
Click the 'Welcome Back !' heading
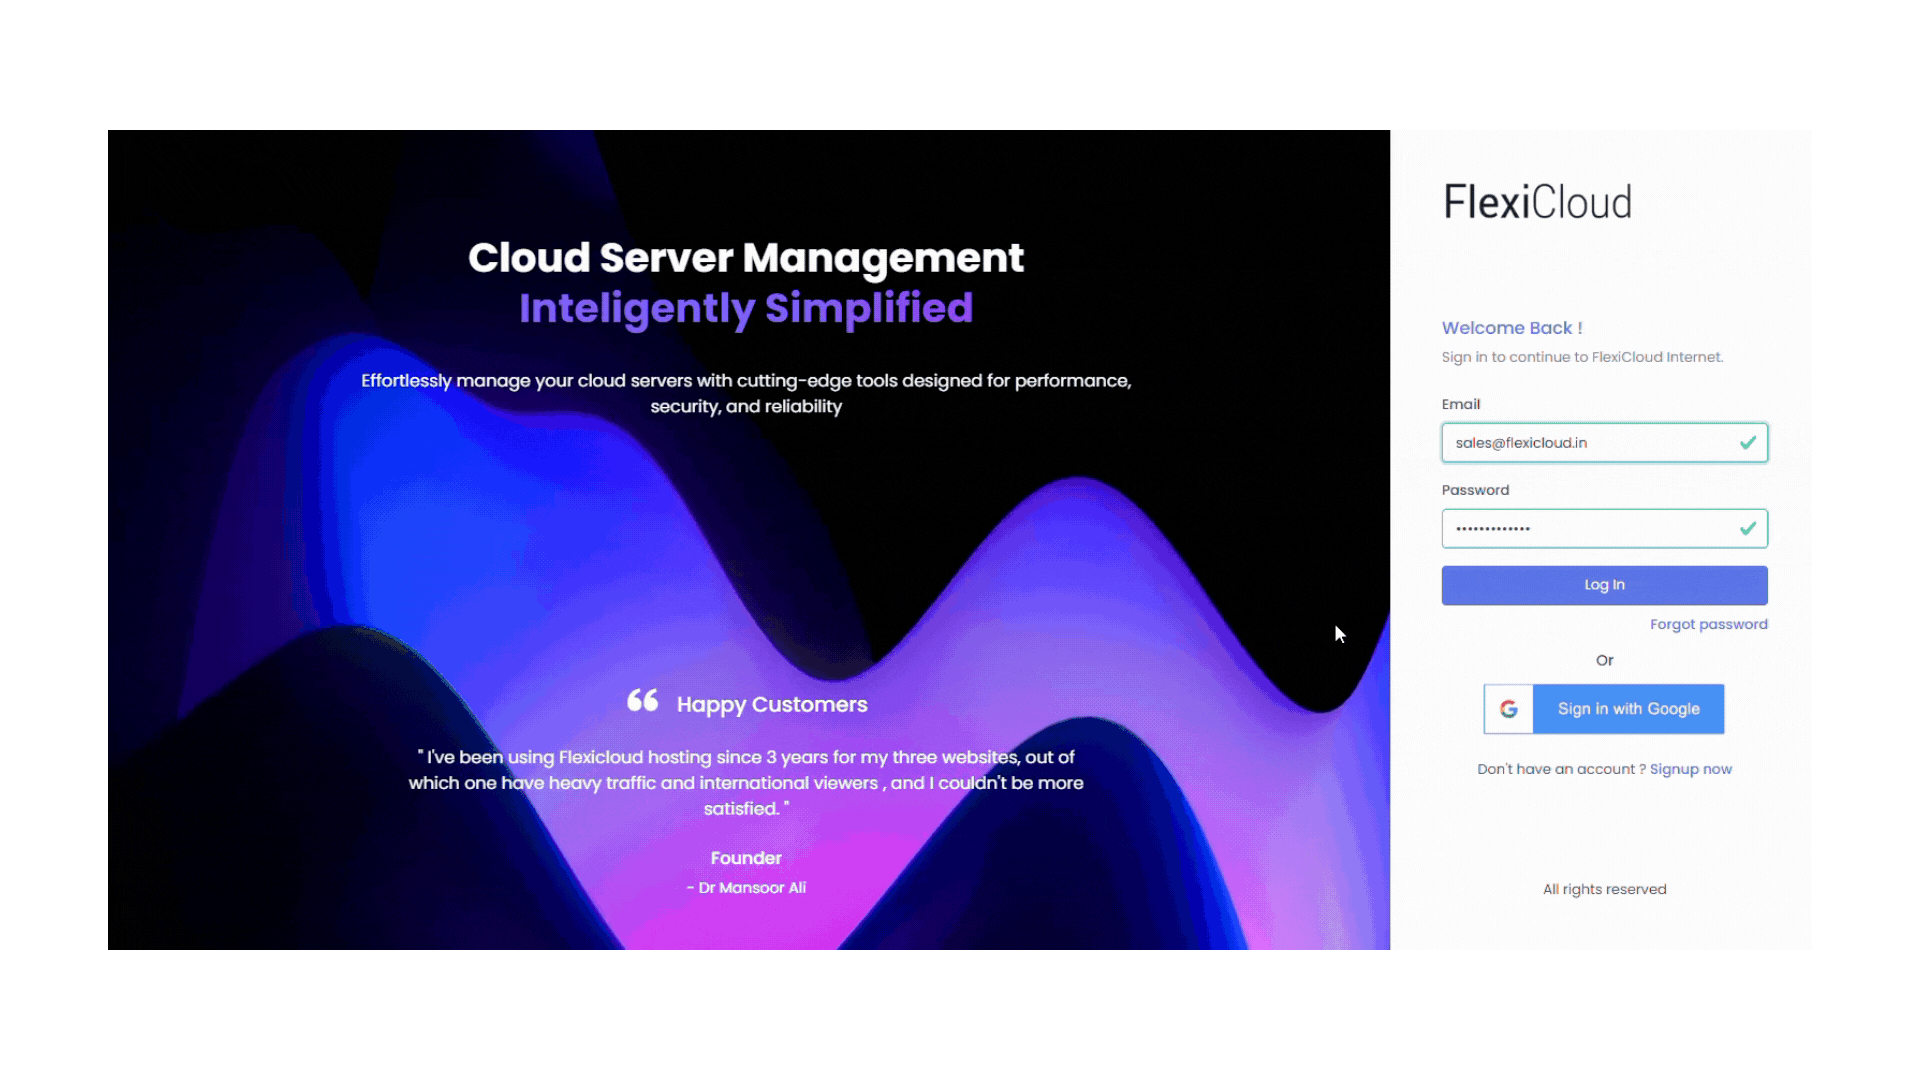1511,328
